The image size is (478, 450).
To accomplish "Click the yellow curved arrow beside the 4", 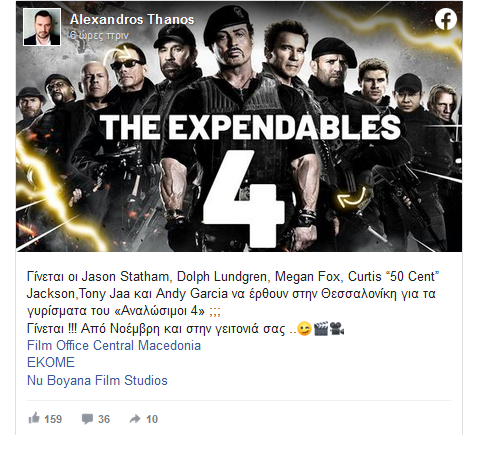I will coord(351,198).
